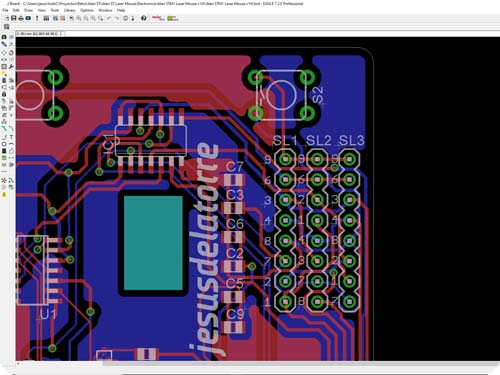Image resolution: width=500 pixels, height=375 pixels.
Task: Select the Circle drawing tool
Action: pos(4,144)
